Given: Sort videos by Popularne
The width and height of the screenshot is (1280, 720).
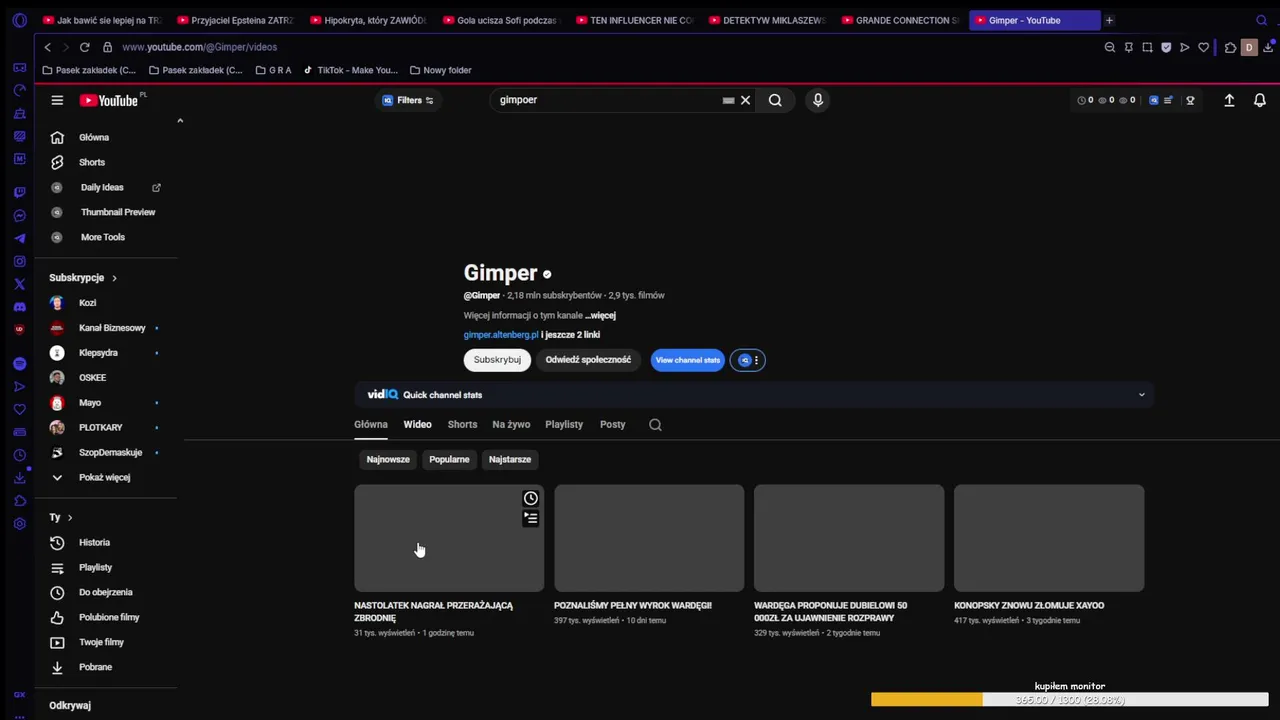Looking at the screenshot, I should pos(449,459).
